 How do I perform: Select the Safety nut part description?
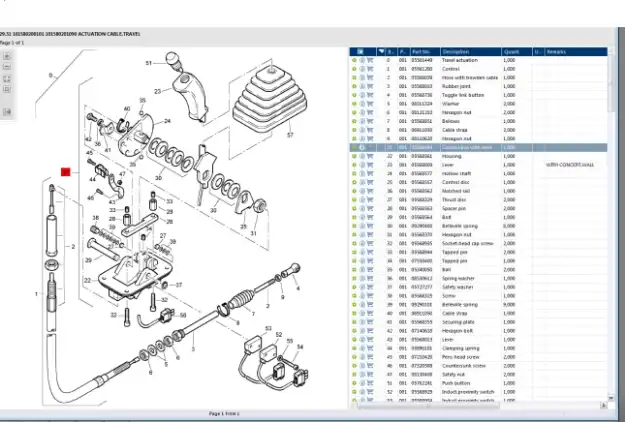(x=456, y=373)
